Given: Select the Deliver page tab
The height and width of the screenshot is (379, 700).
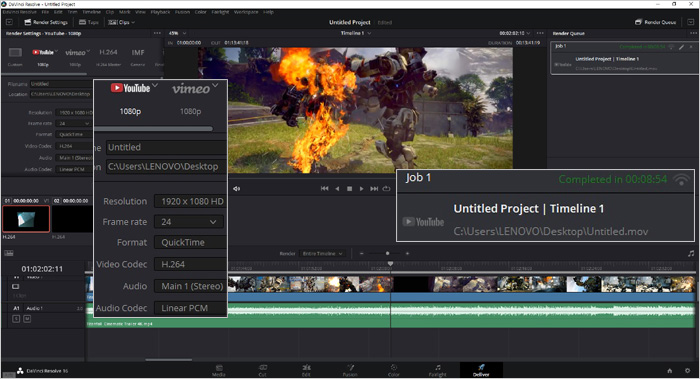Looking at the screenshot, I should point(481,371).
